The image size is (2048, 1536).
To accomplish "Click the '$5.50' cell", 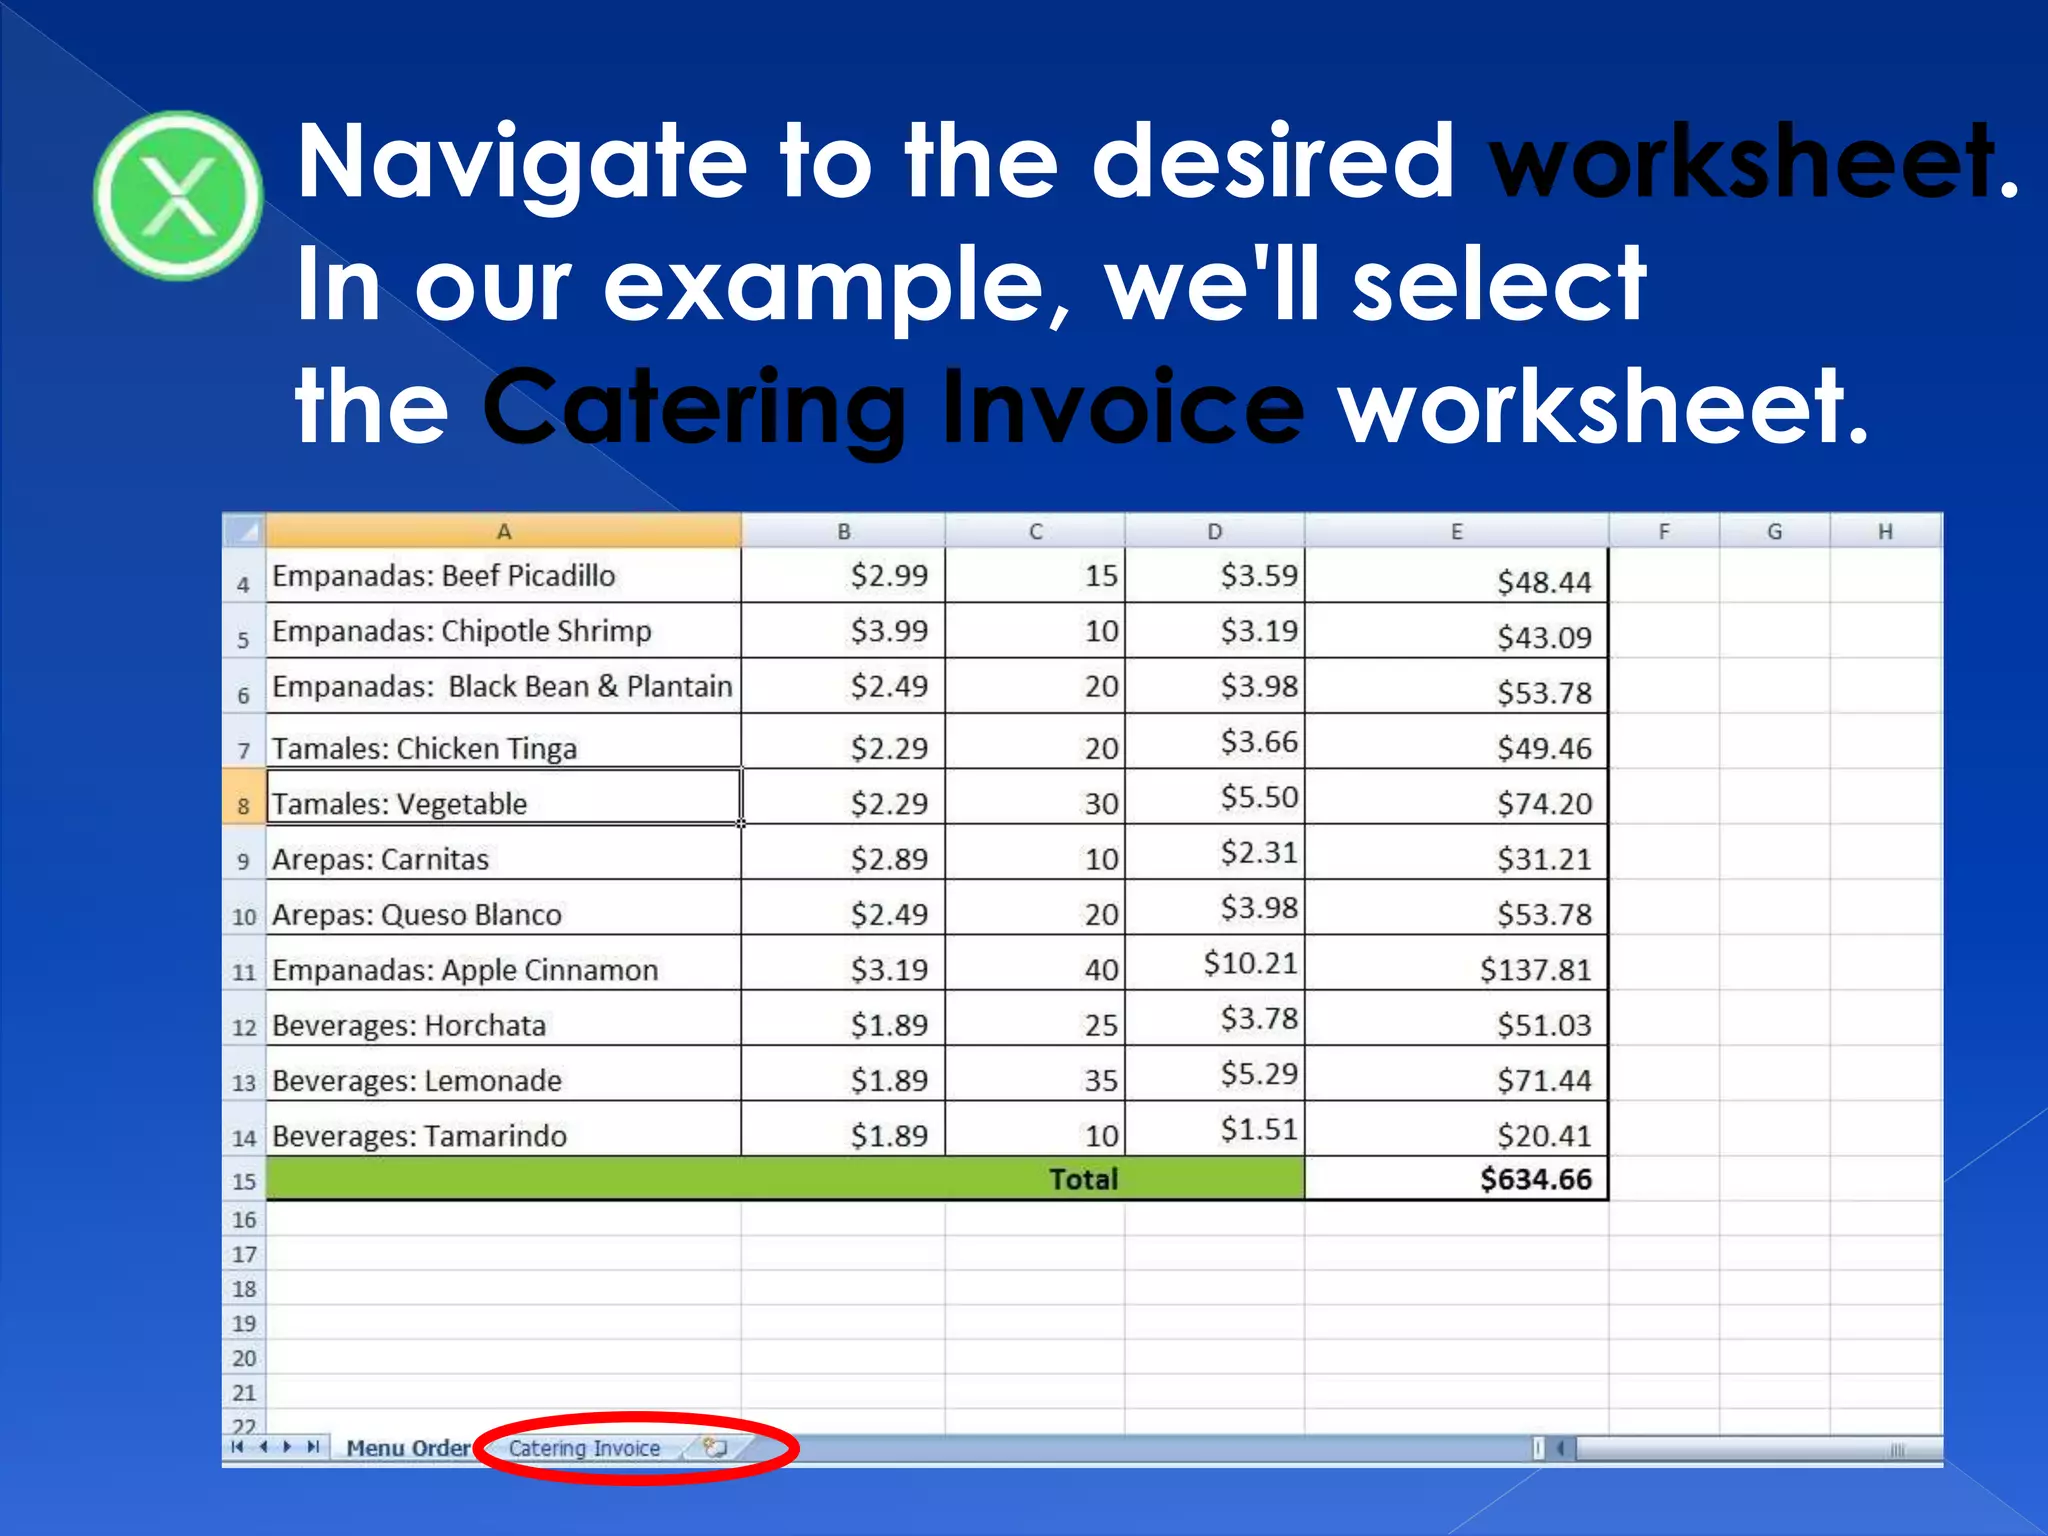I will pyautogui.click(x=1214, y=797).
